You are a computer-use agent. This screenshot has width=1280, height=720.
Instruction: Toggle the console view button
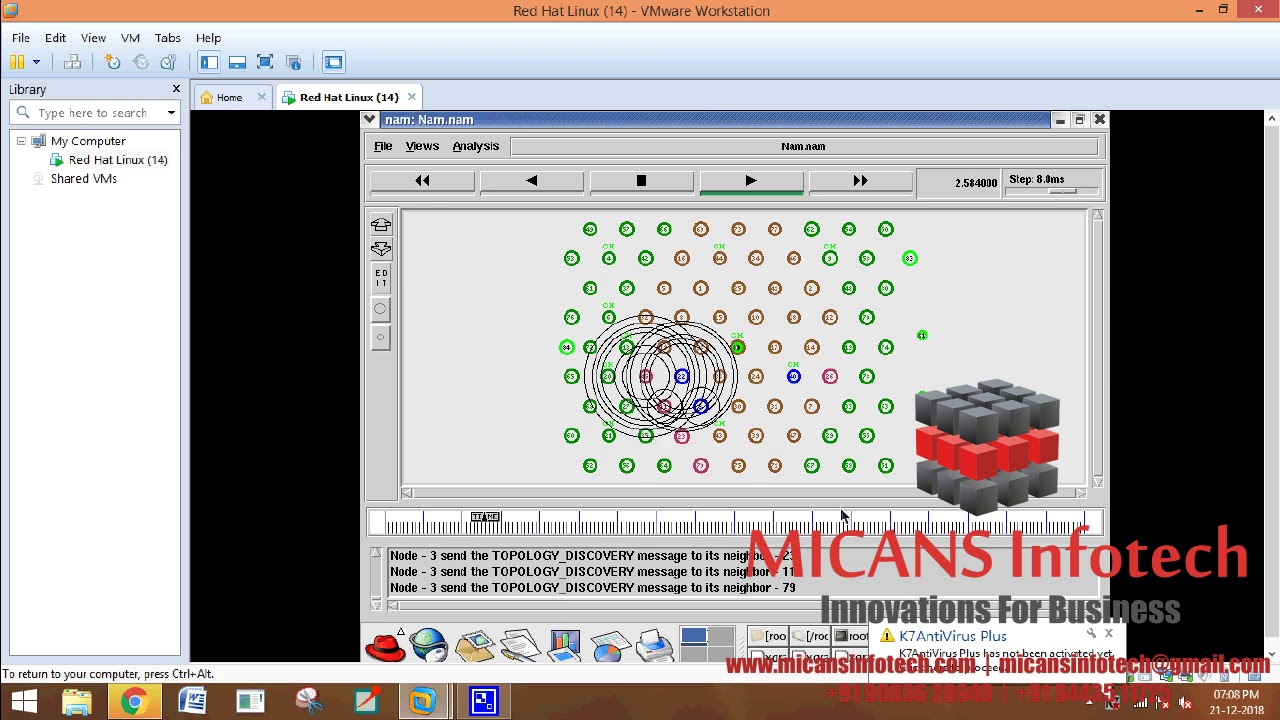[x=333, y=62]
